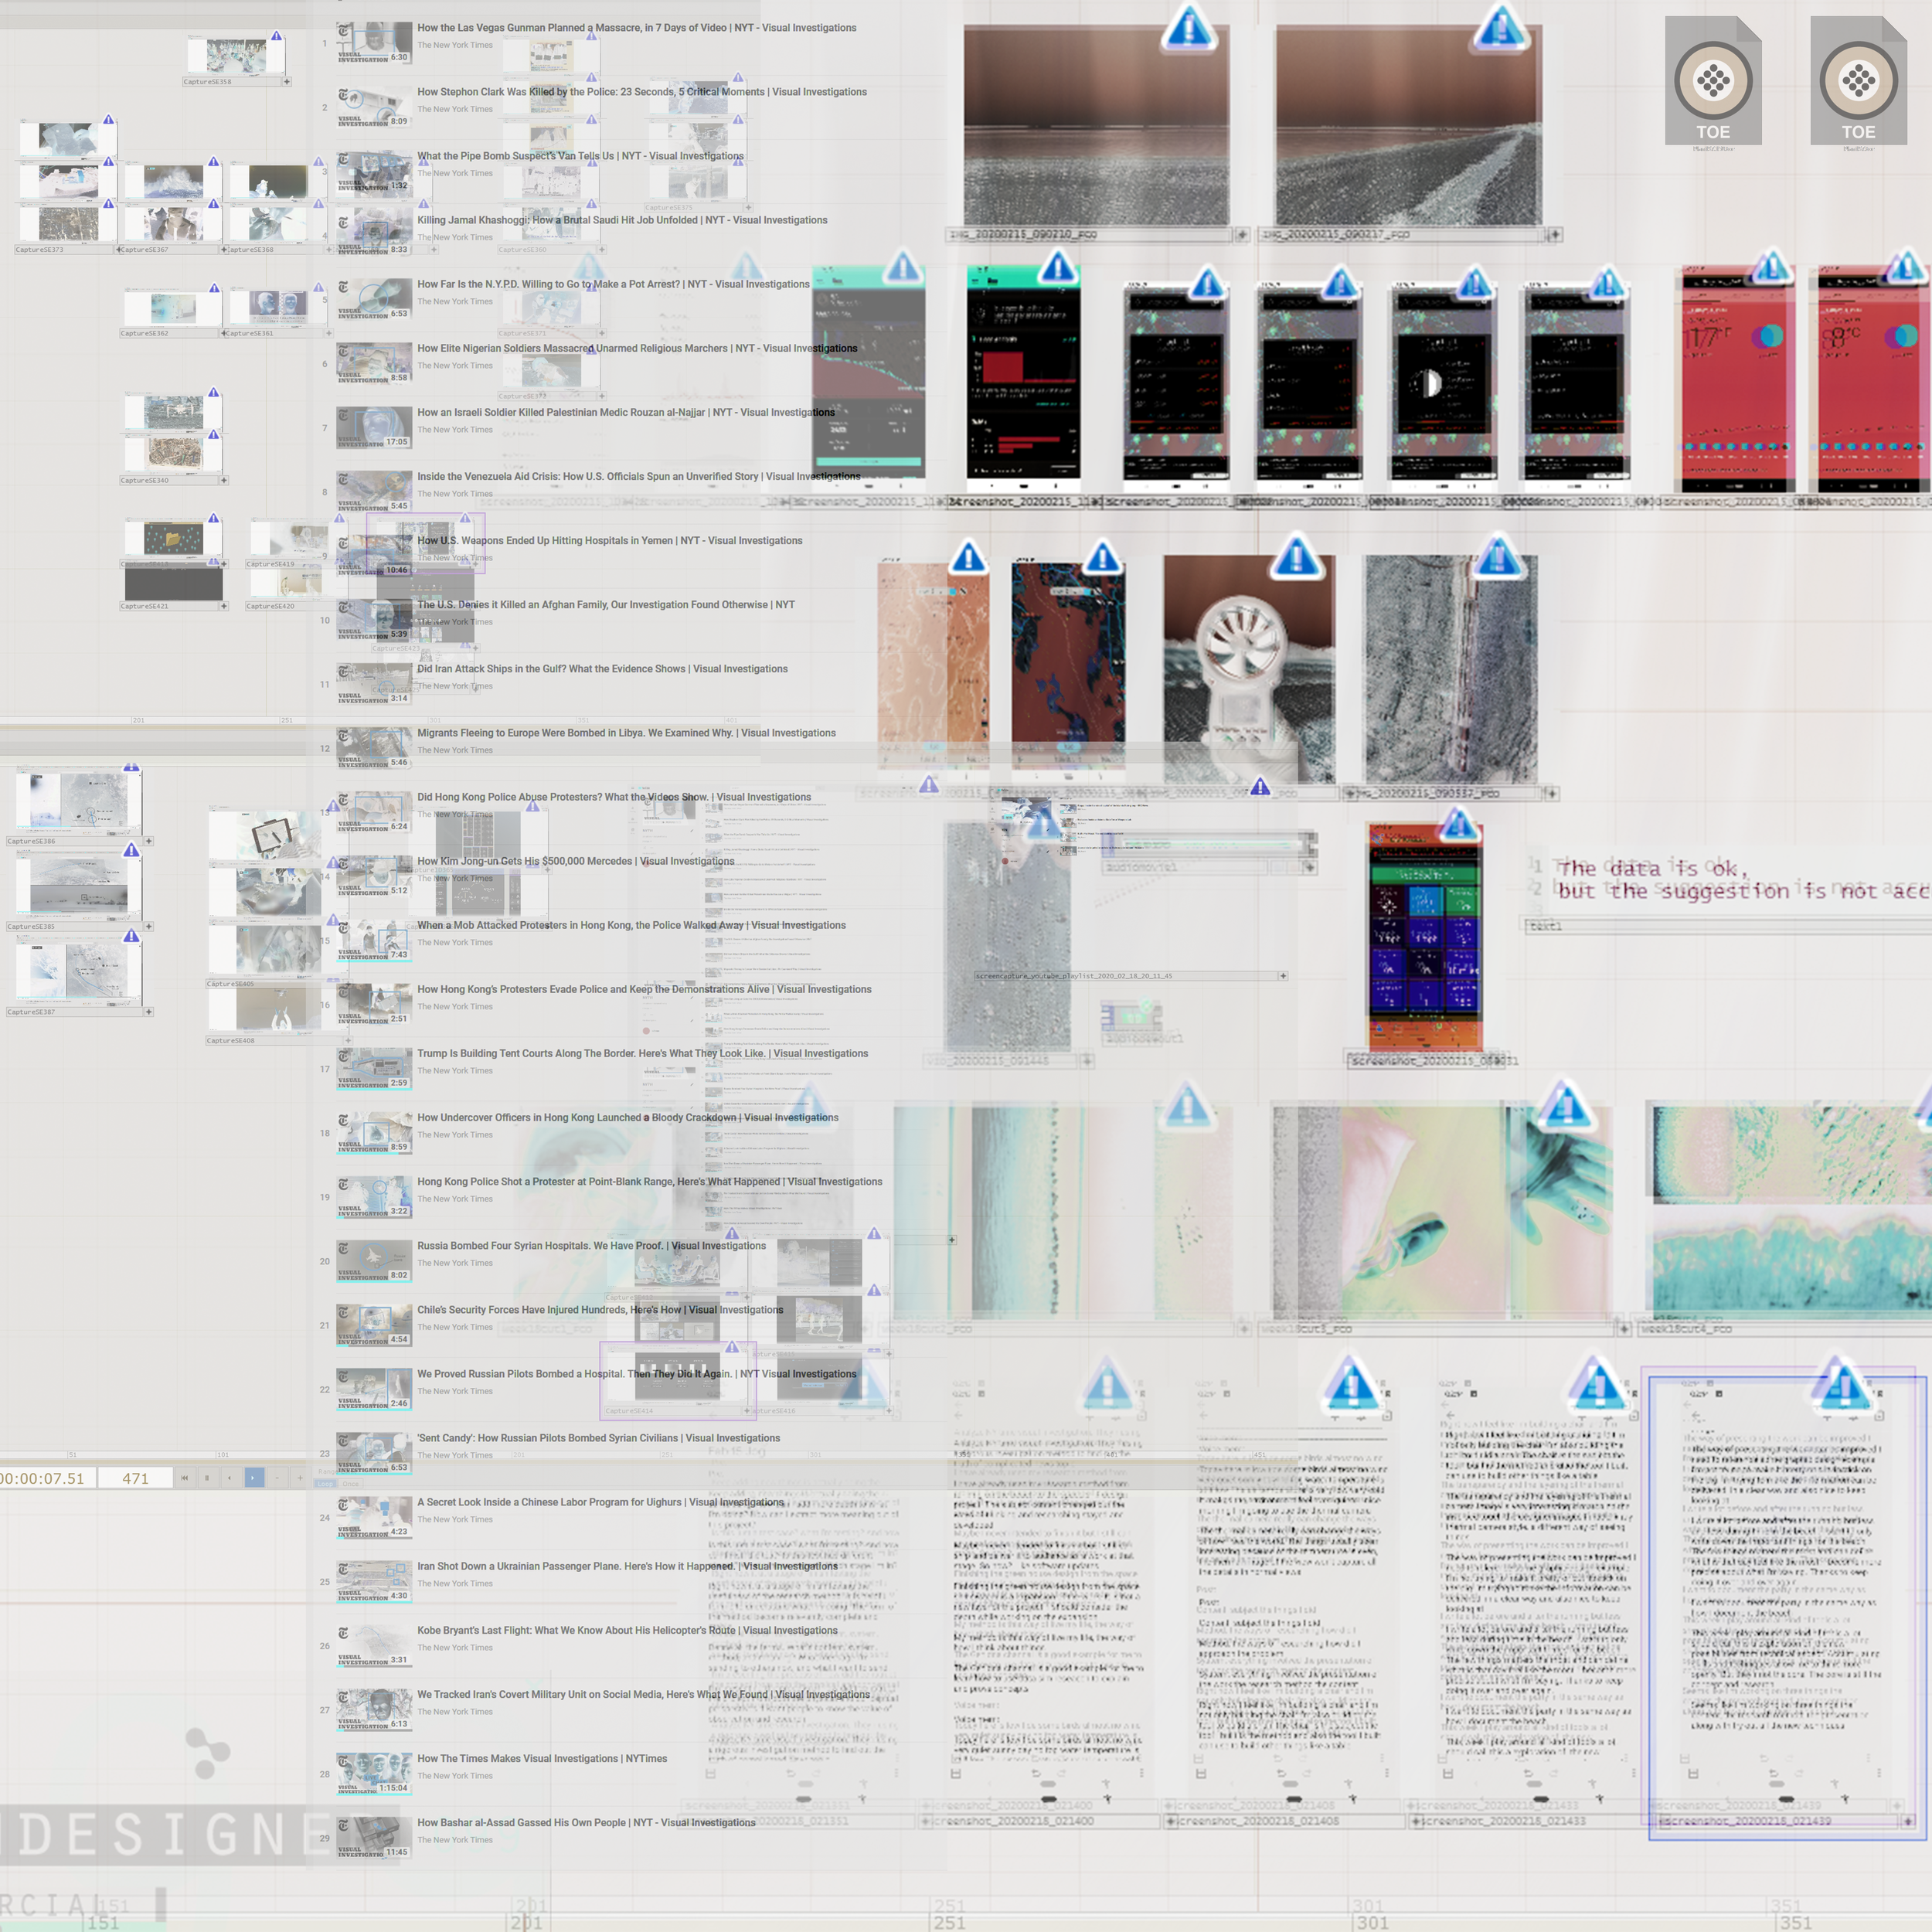Enable Loop playback mode
1932x1932 pixels.
(325, 1484)
